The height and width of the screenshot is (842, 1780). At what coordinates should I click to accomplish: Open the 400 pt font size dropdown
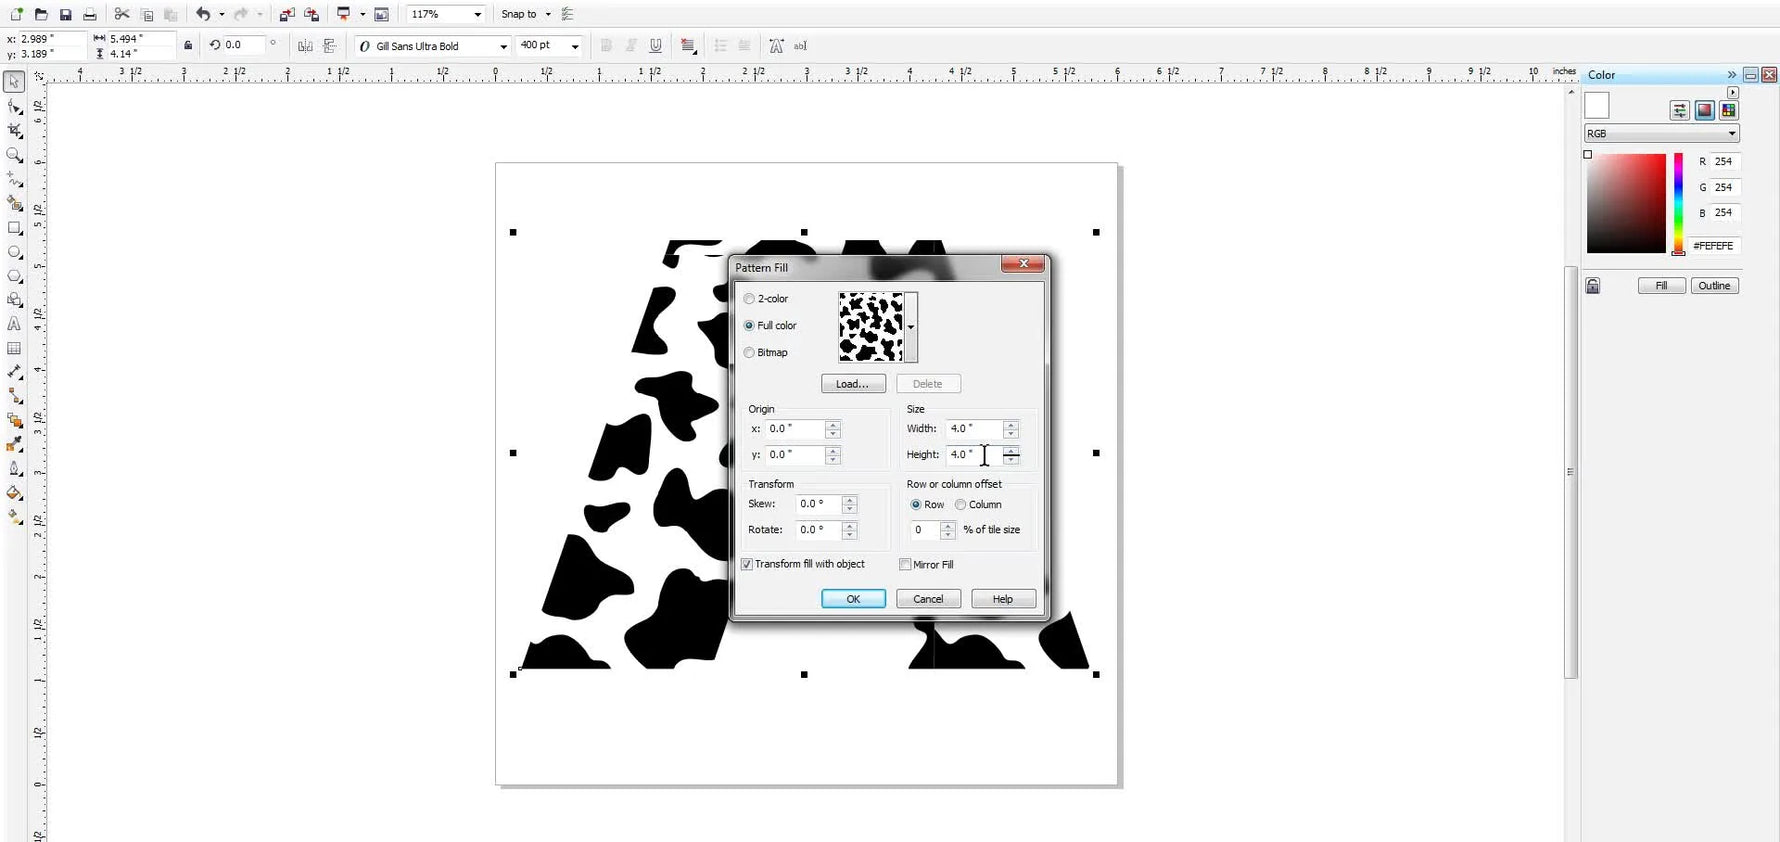(575, 46)
